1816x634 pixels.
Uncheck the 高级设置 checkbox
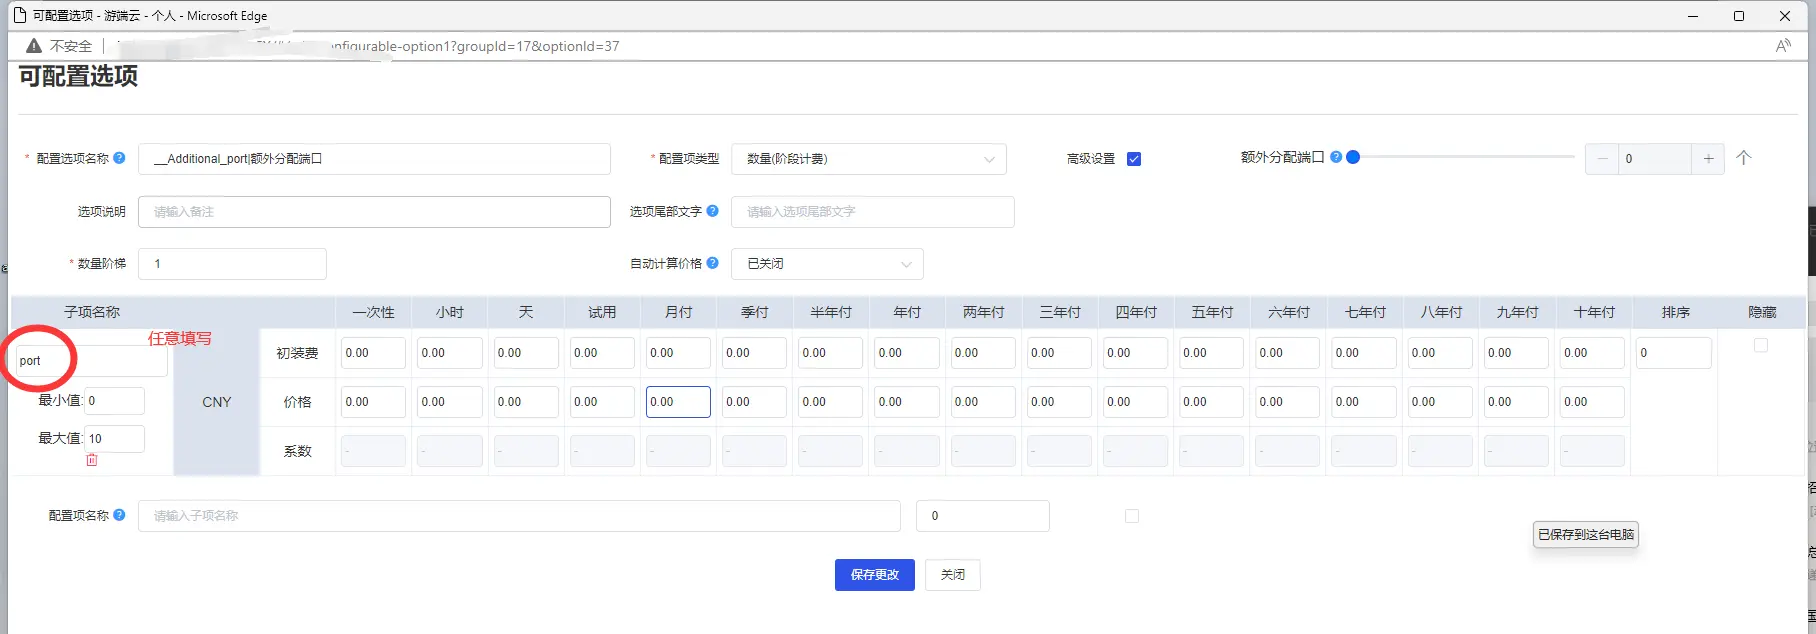pyautogui.click(x=1134, y=159)
